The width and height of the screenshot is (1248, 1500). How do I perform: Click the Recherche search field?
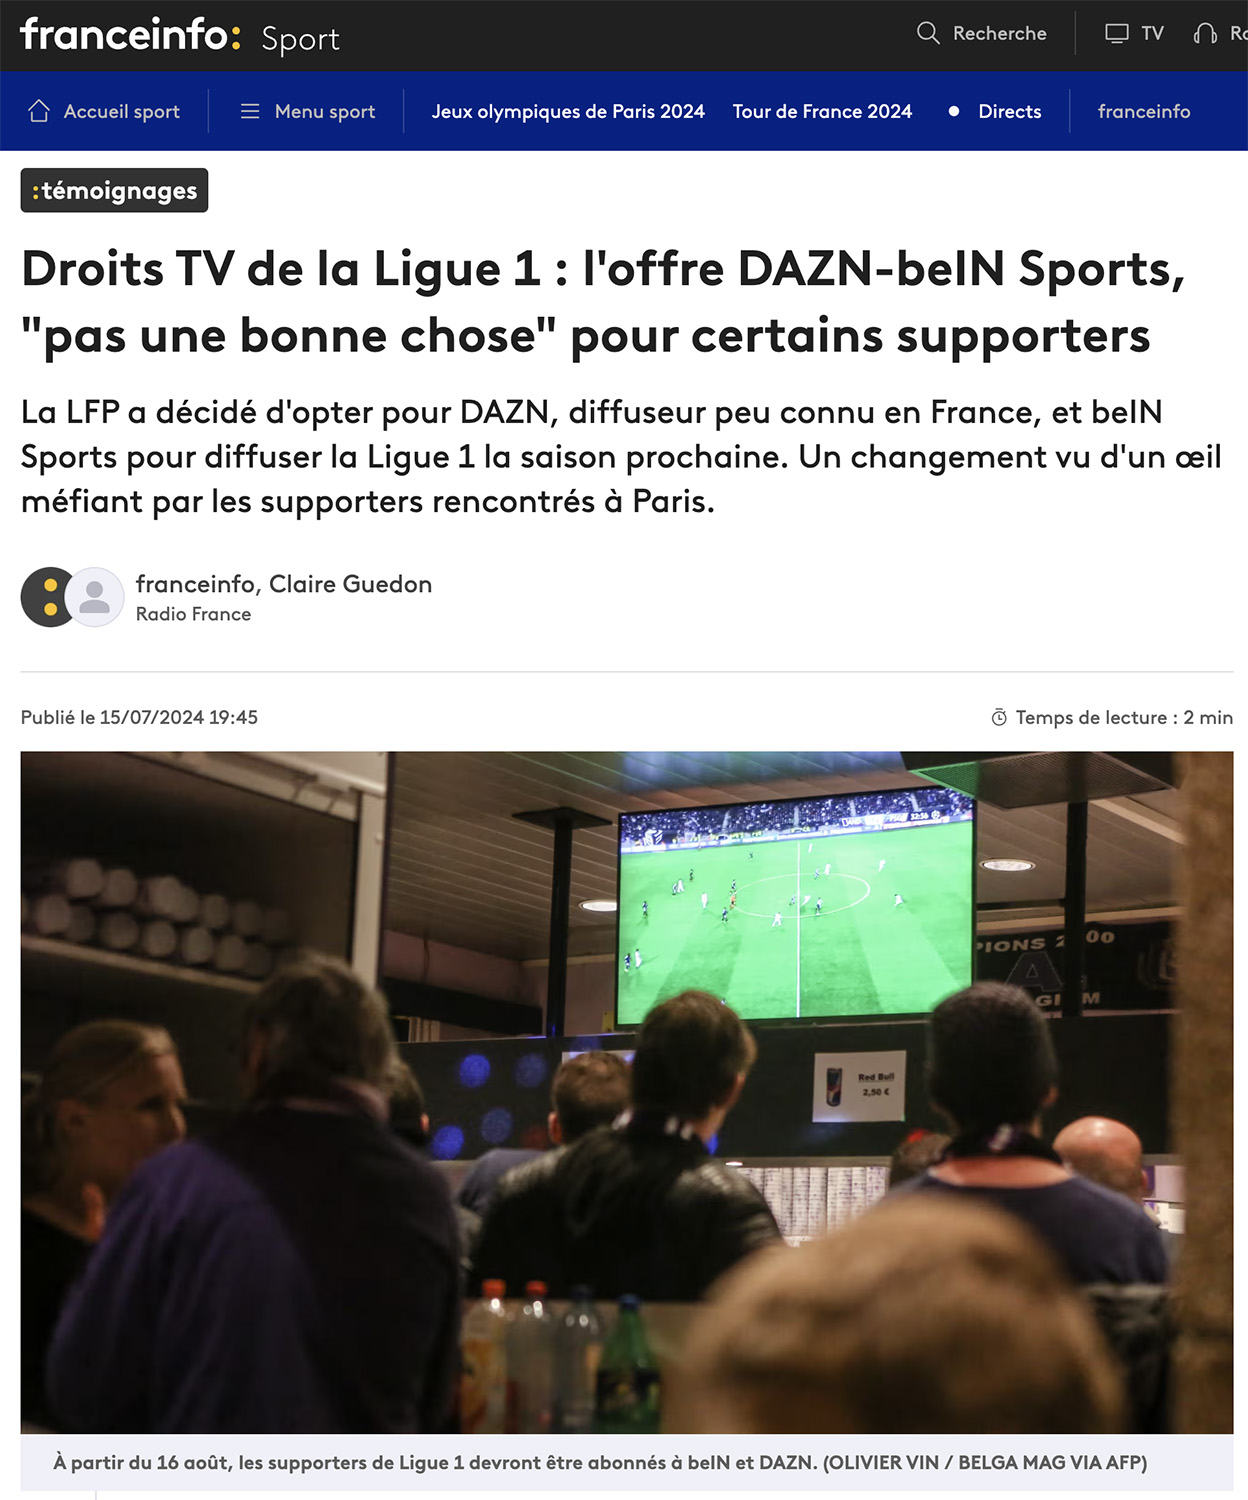[982, 33]
